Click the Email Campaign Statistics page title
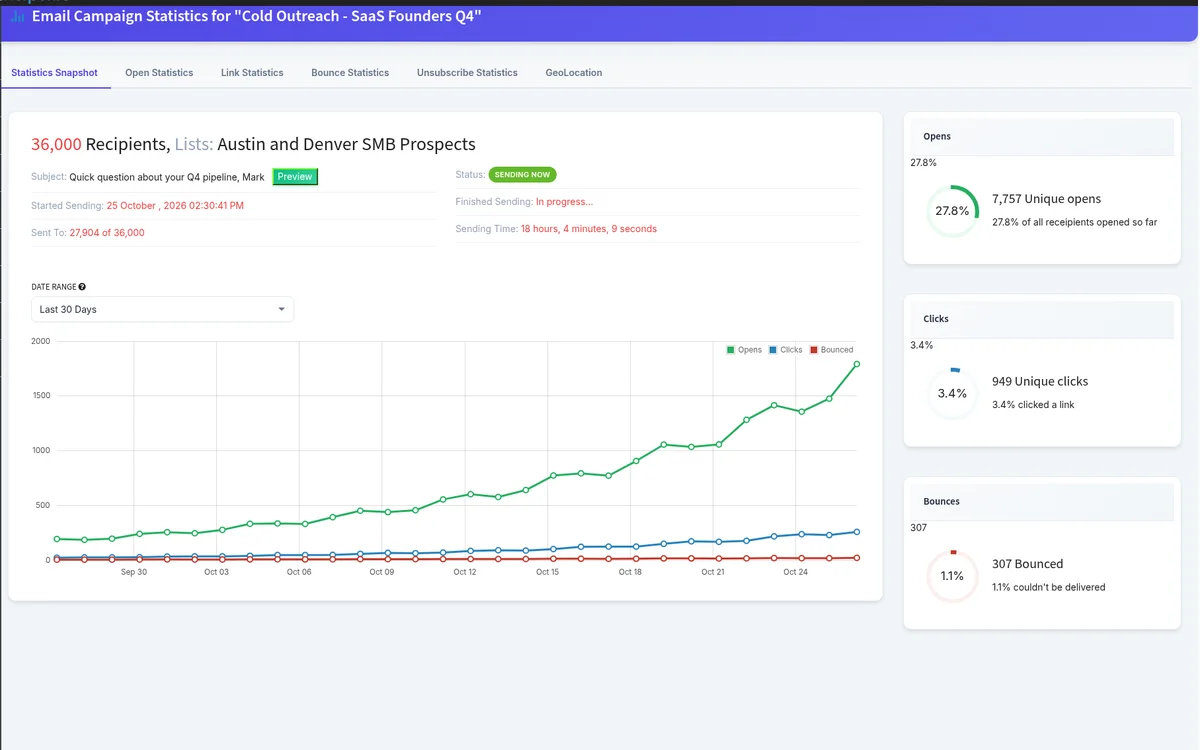Image resolution: width=1200 pixels, height=750 pixels. point(257,17)
